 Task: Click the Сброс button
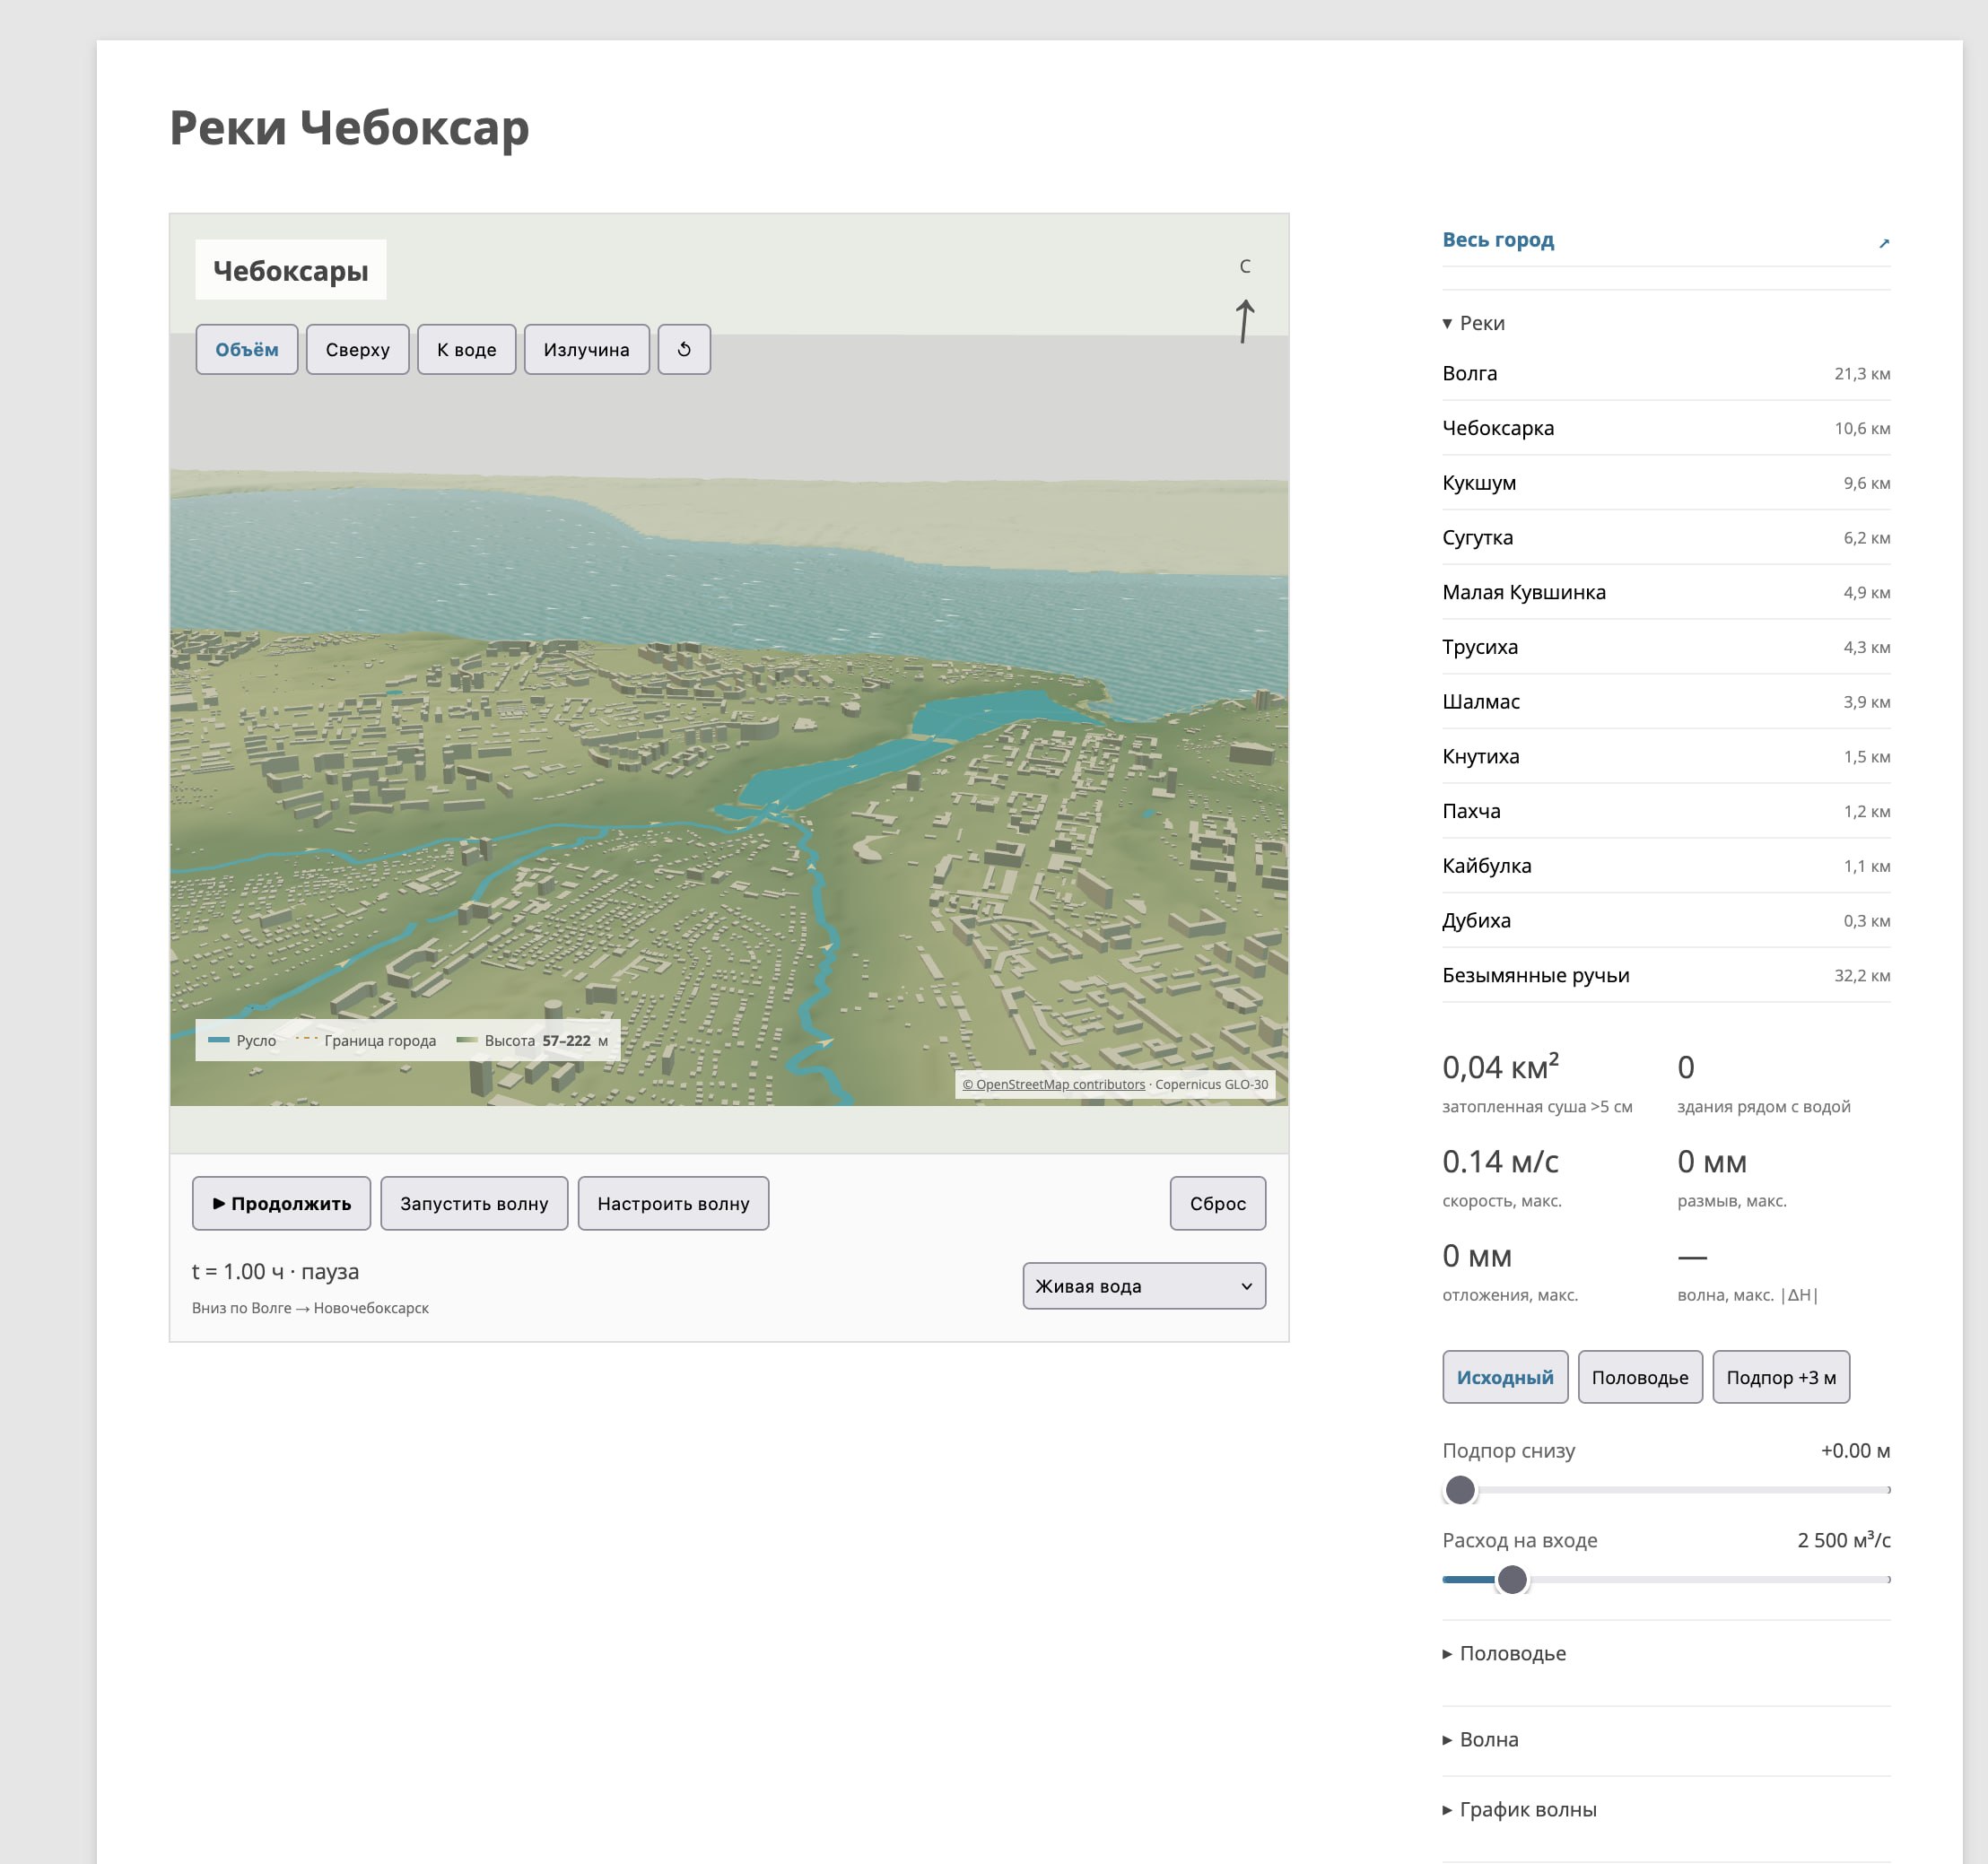1217,1203
